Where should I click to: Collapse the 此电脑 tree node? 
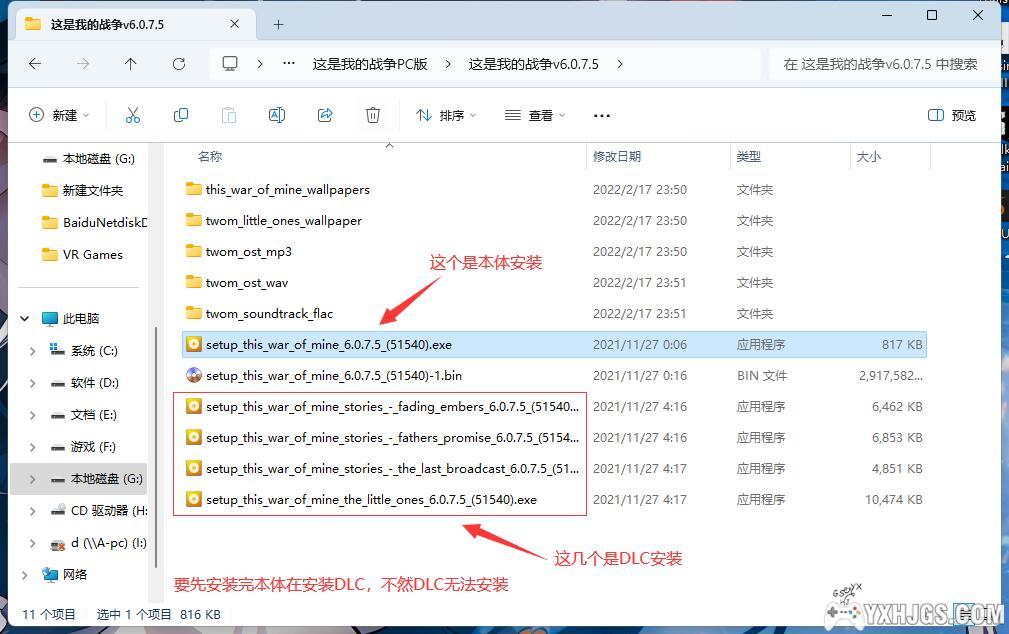25,319
